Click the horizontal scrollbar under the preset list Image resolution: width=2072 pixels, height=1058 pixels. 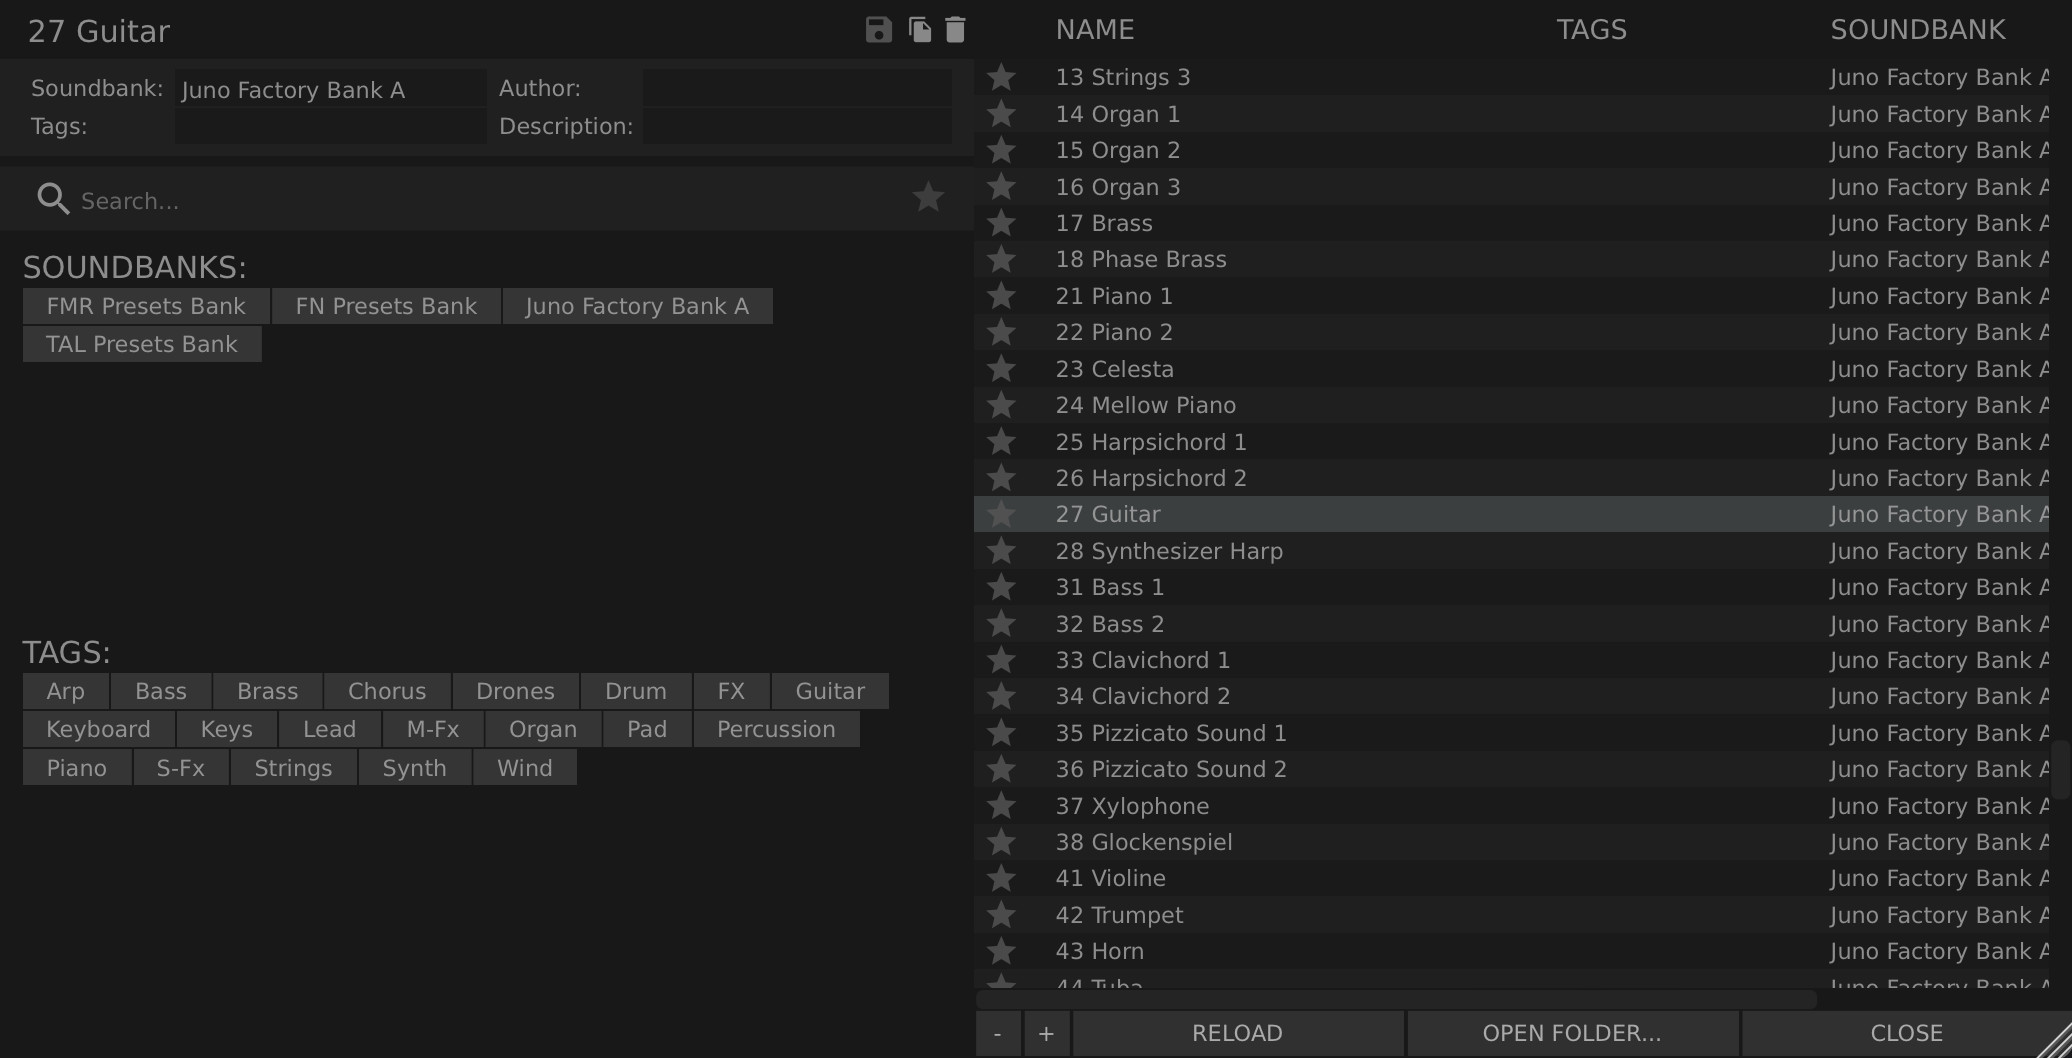1396,999
